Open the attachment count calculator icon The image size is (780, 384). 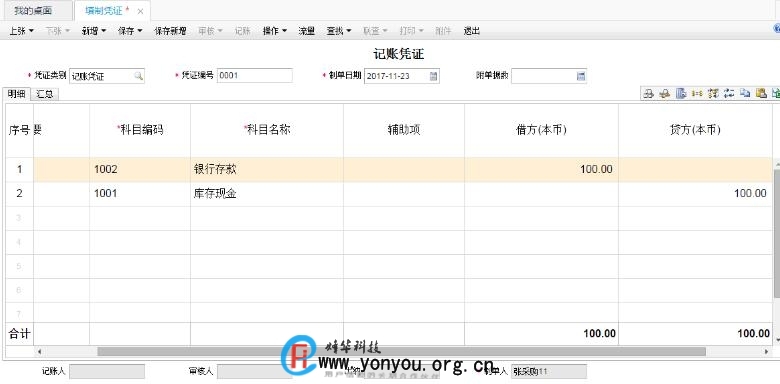[581, 76]
